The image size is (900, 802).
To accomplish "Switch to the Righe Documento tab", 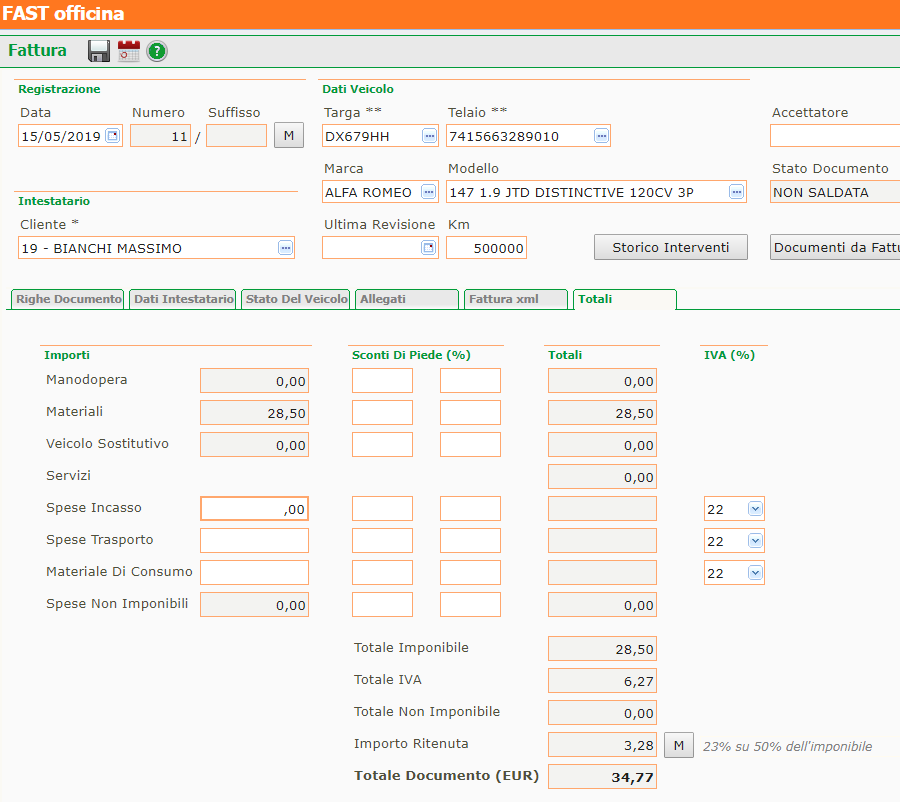I will click(x=69, y=299).
